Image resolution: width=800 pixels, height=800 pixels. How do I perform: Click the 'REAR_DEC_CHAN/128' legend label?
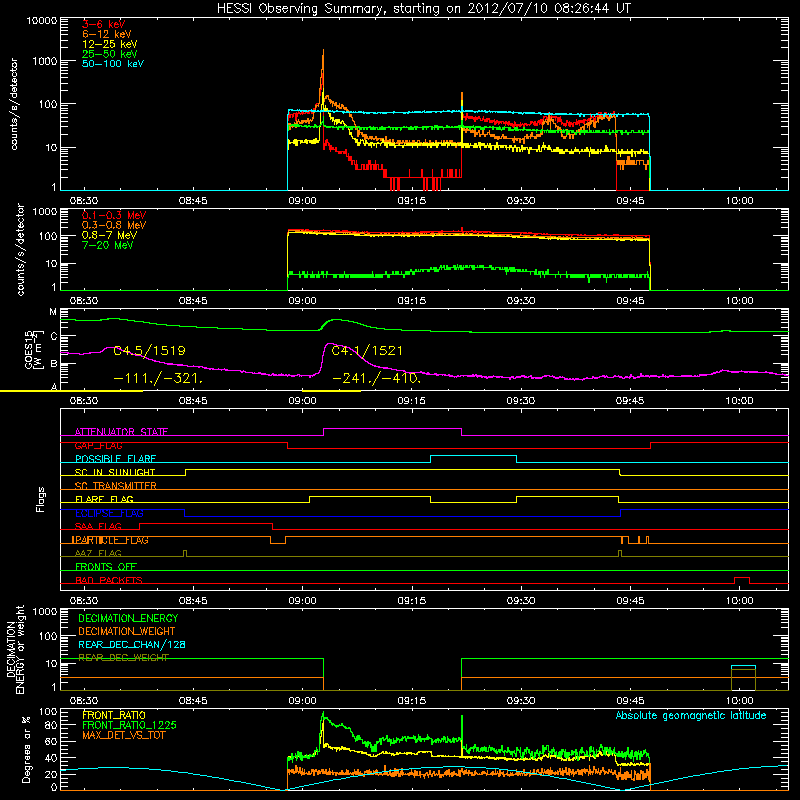click(x=132, y=644)
